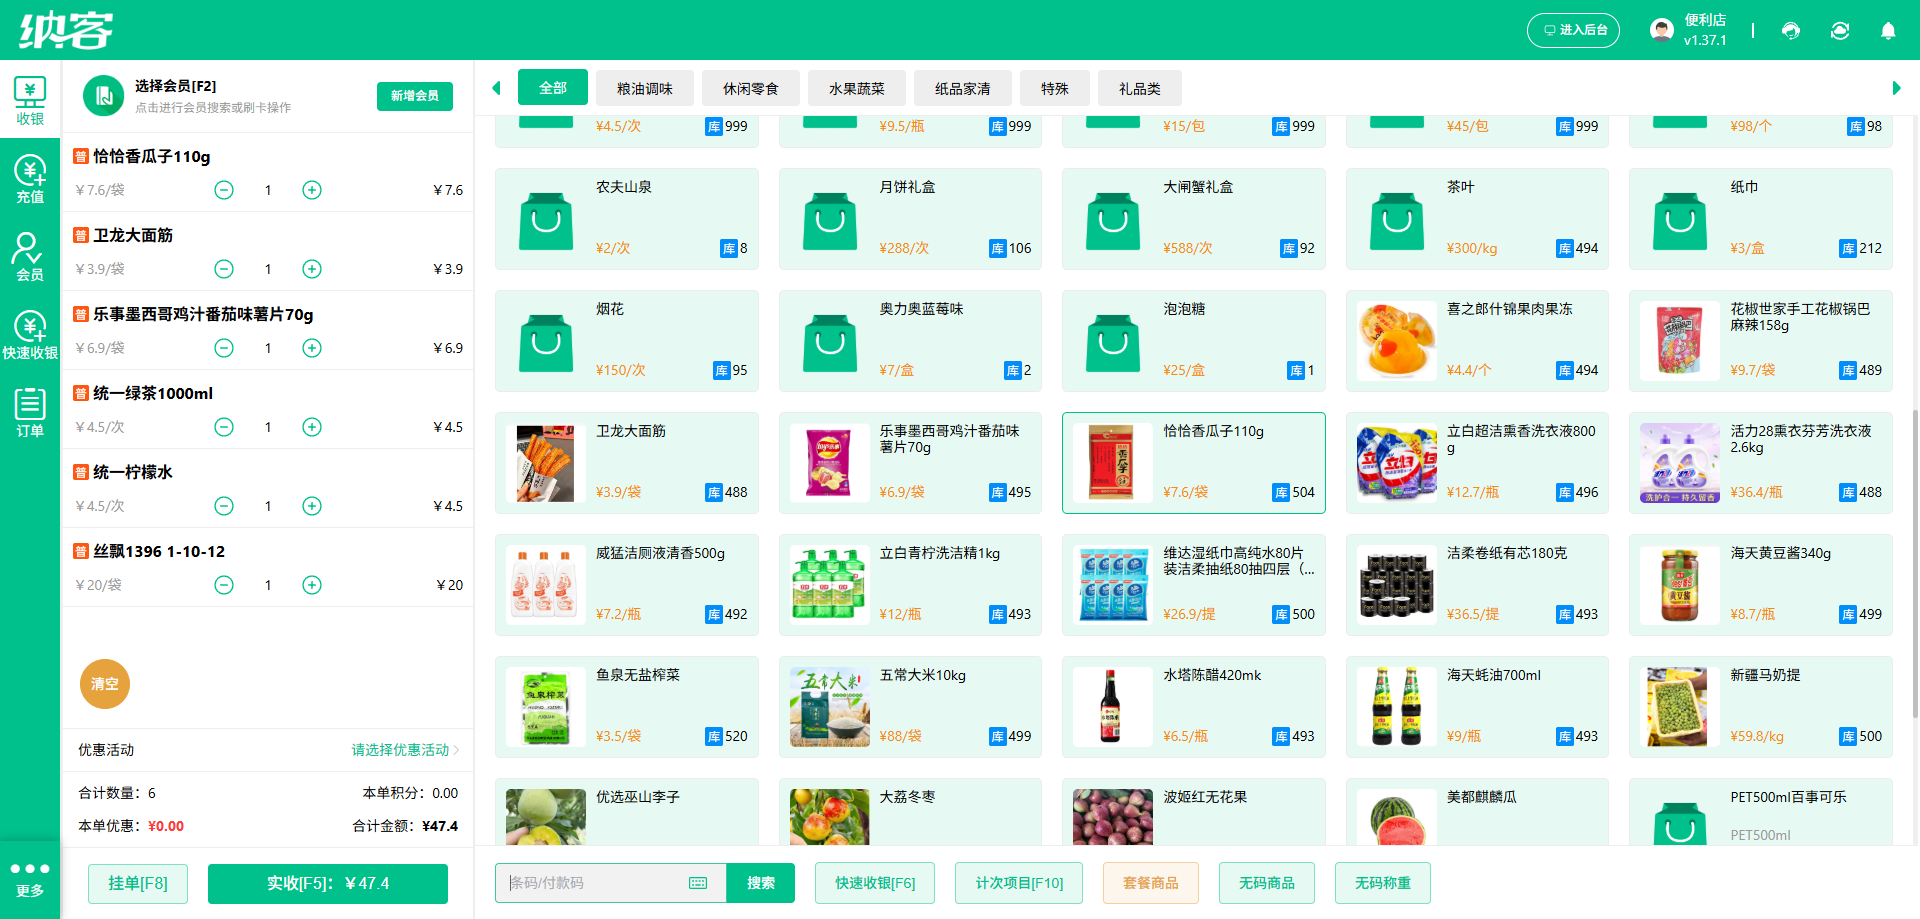Screen dimensions: 1920x919
Task: Open the 收银 cashier sidebar icon
Action: coord(30,101)
